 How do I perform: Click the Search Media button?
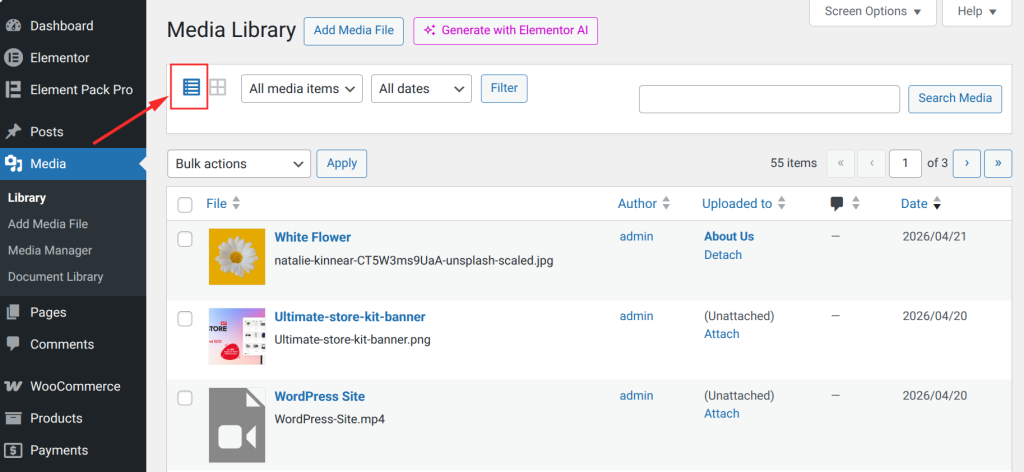click(x=955, y=99)
